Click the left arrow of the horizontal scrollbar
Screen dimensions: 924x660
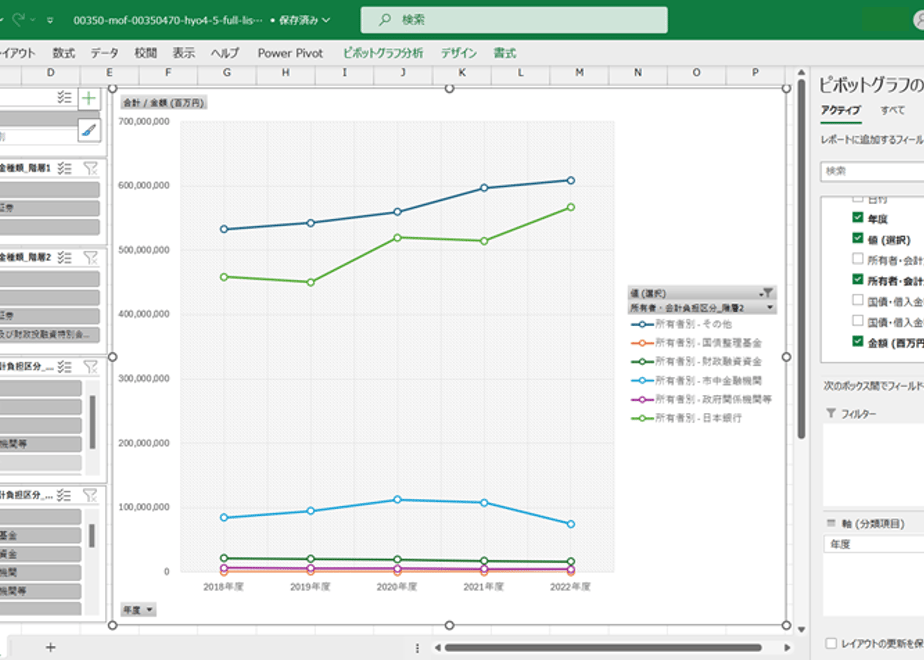point(437,648)
